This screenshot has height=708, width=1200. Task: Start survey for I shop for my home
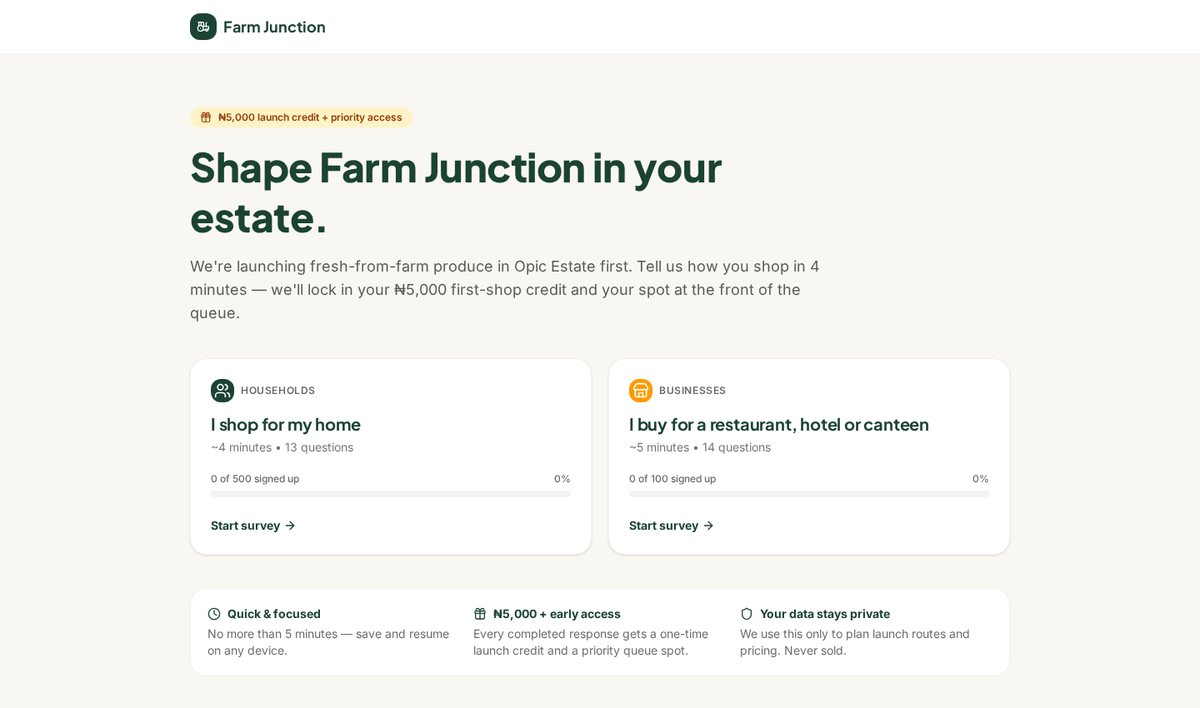pyautogui.click(x=253, y=525)
